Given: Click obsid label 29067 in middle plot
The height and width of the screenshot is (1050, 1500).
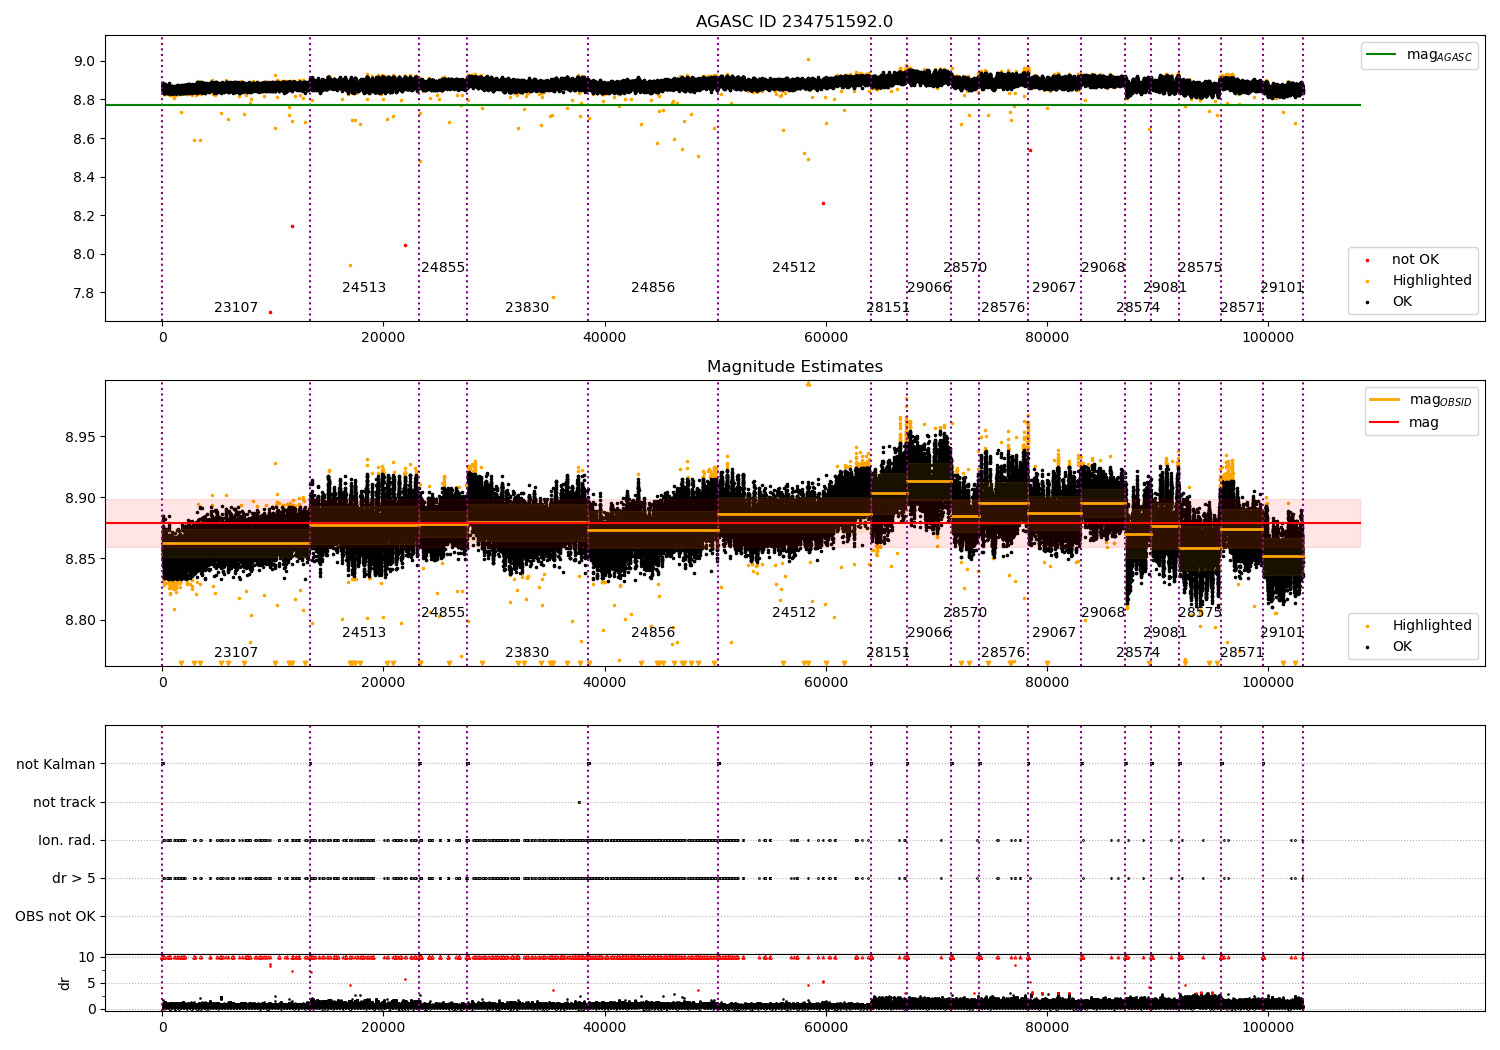Looking at the screenshot, I should [x=1054, y=633].
